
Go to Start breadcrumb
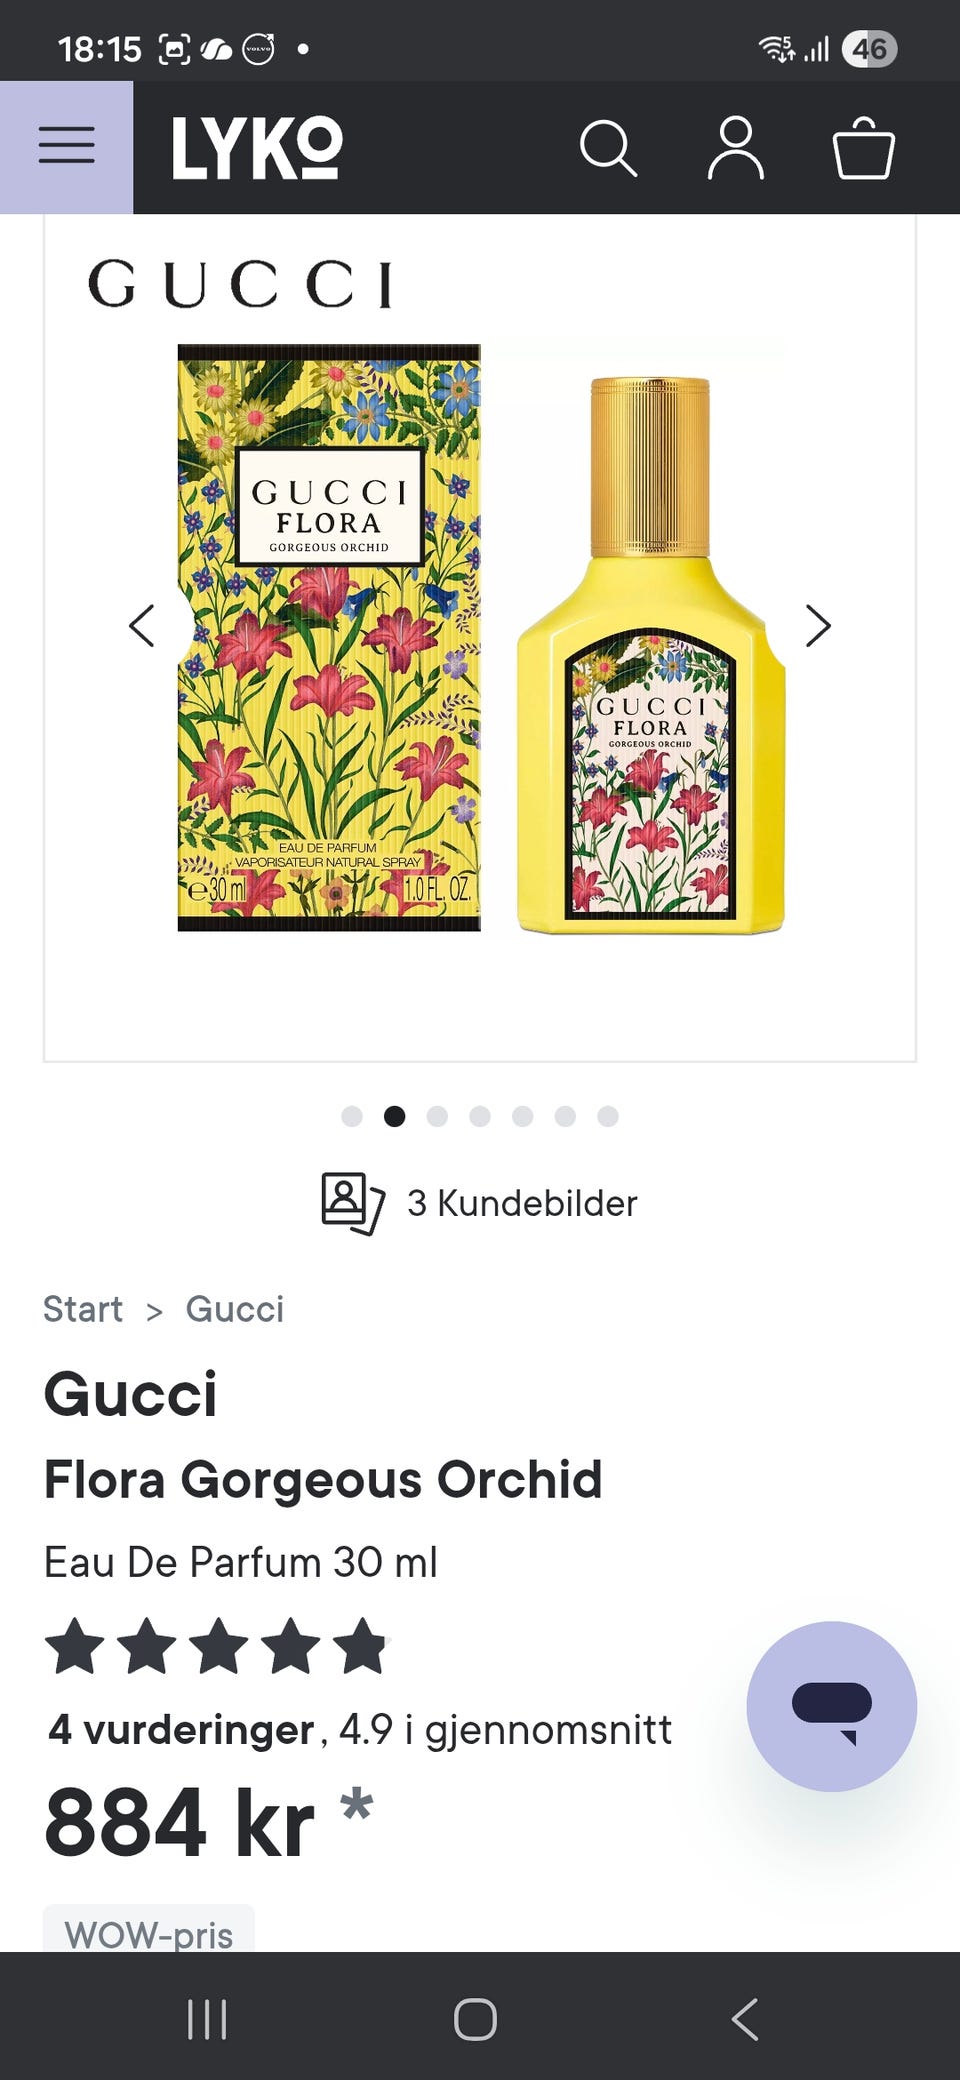tap(83, 1309)
